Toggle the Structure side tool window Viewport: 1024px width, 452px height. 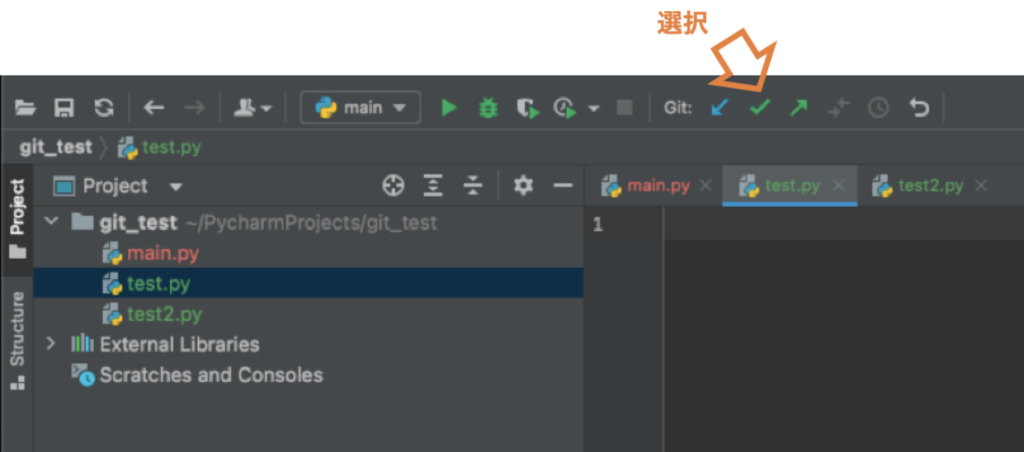17,341
